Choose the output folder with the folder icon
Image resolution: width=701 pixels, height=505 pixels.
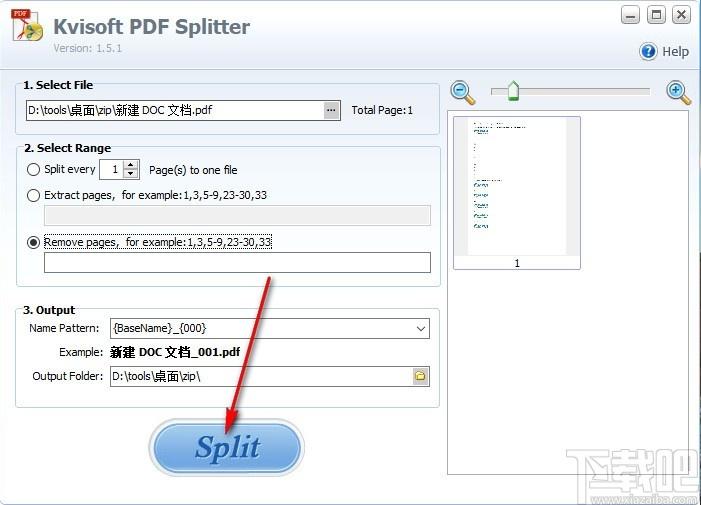(x=420, y=376)
